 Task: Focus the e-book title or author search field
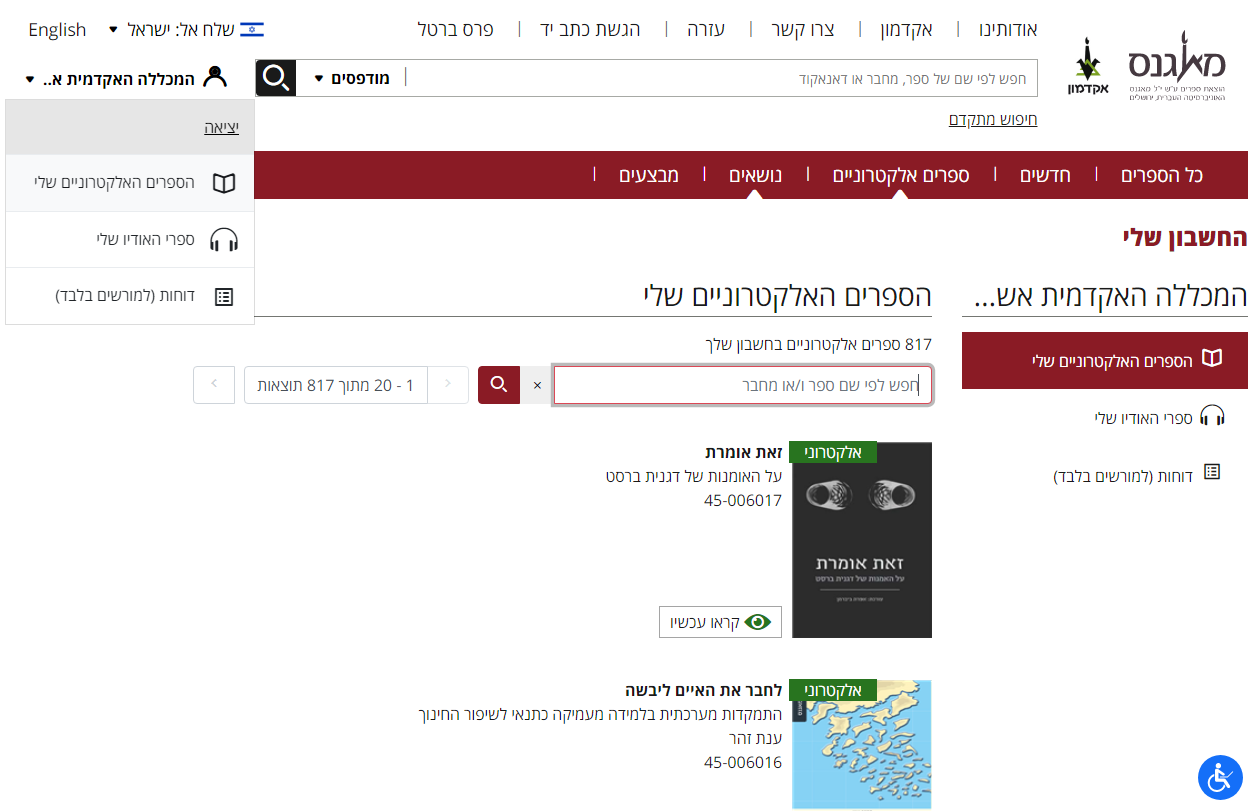coord(742,385)
